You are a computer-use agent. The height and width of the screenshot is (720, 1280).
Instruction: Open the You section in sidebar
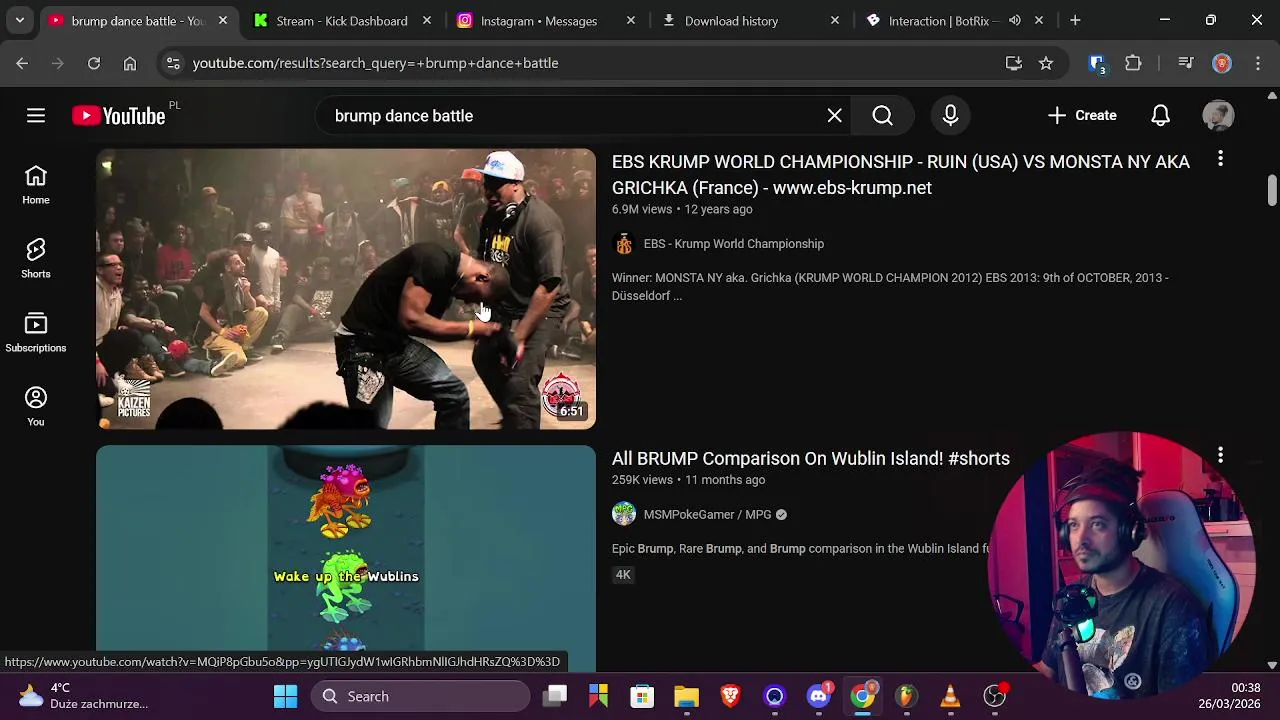36,408
